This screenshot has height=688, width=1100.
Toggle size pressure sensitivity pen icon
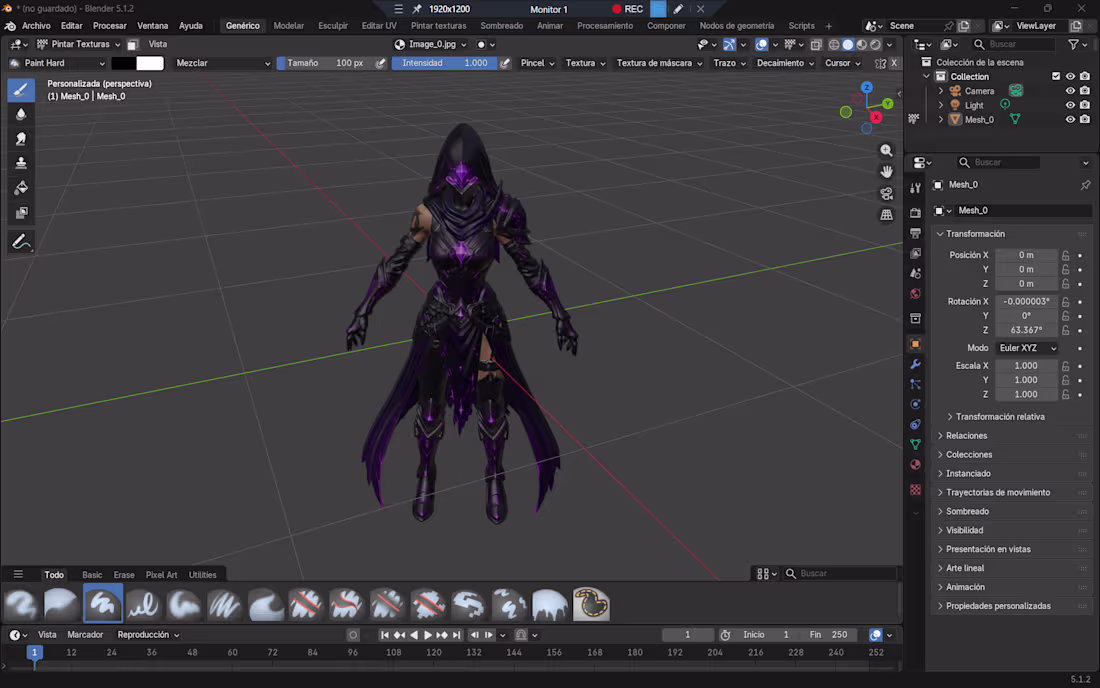[x=380, y=63]
